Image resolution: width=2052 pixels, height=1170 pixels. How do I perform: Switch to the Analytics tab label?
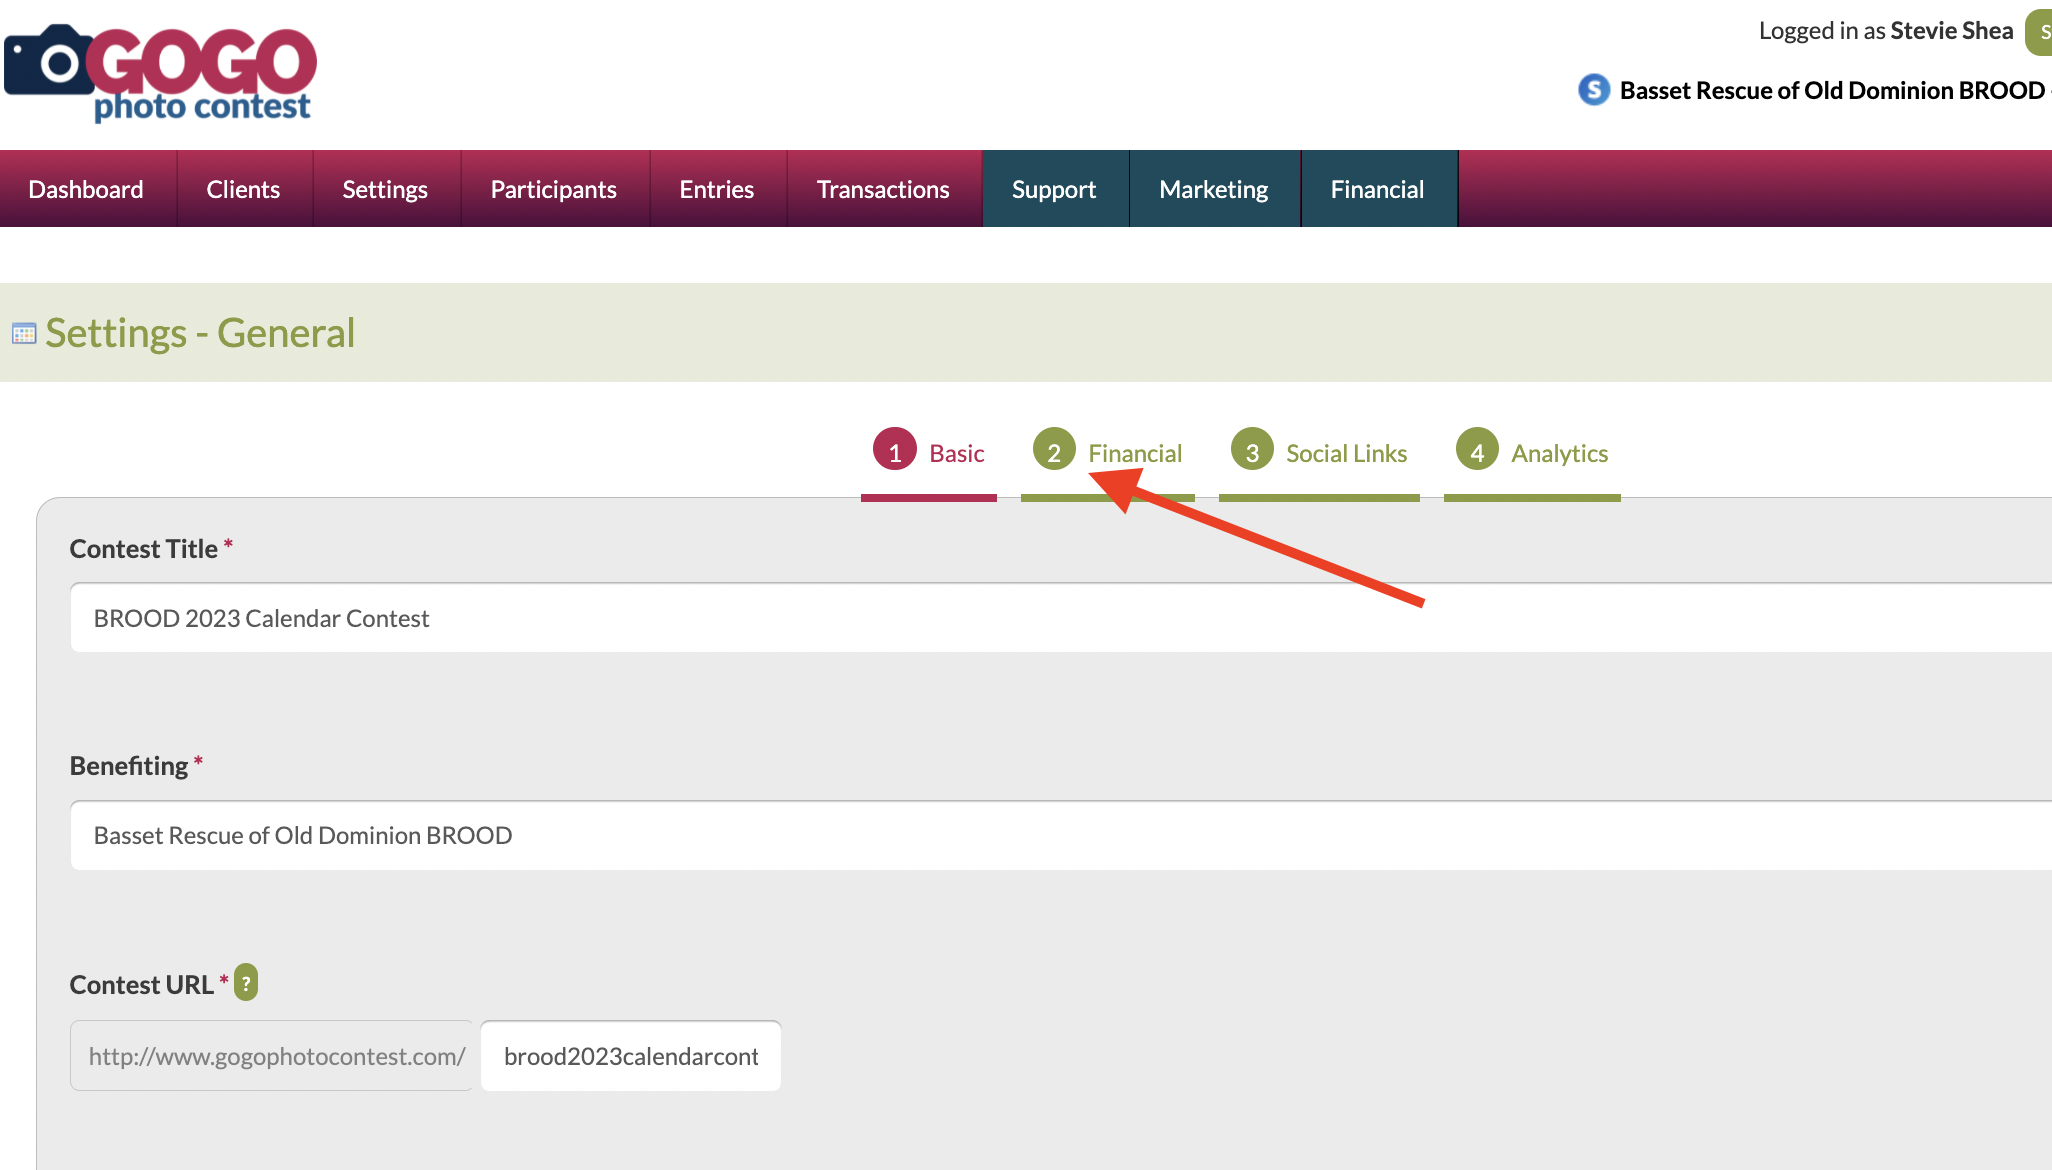(x=1559, y=454)
